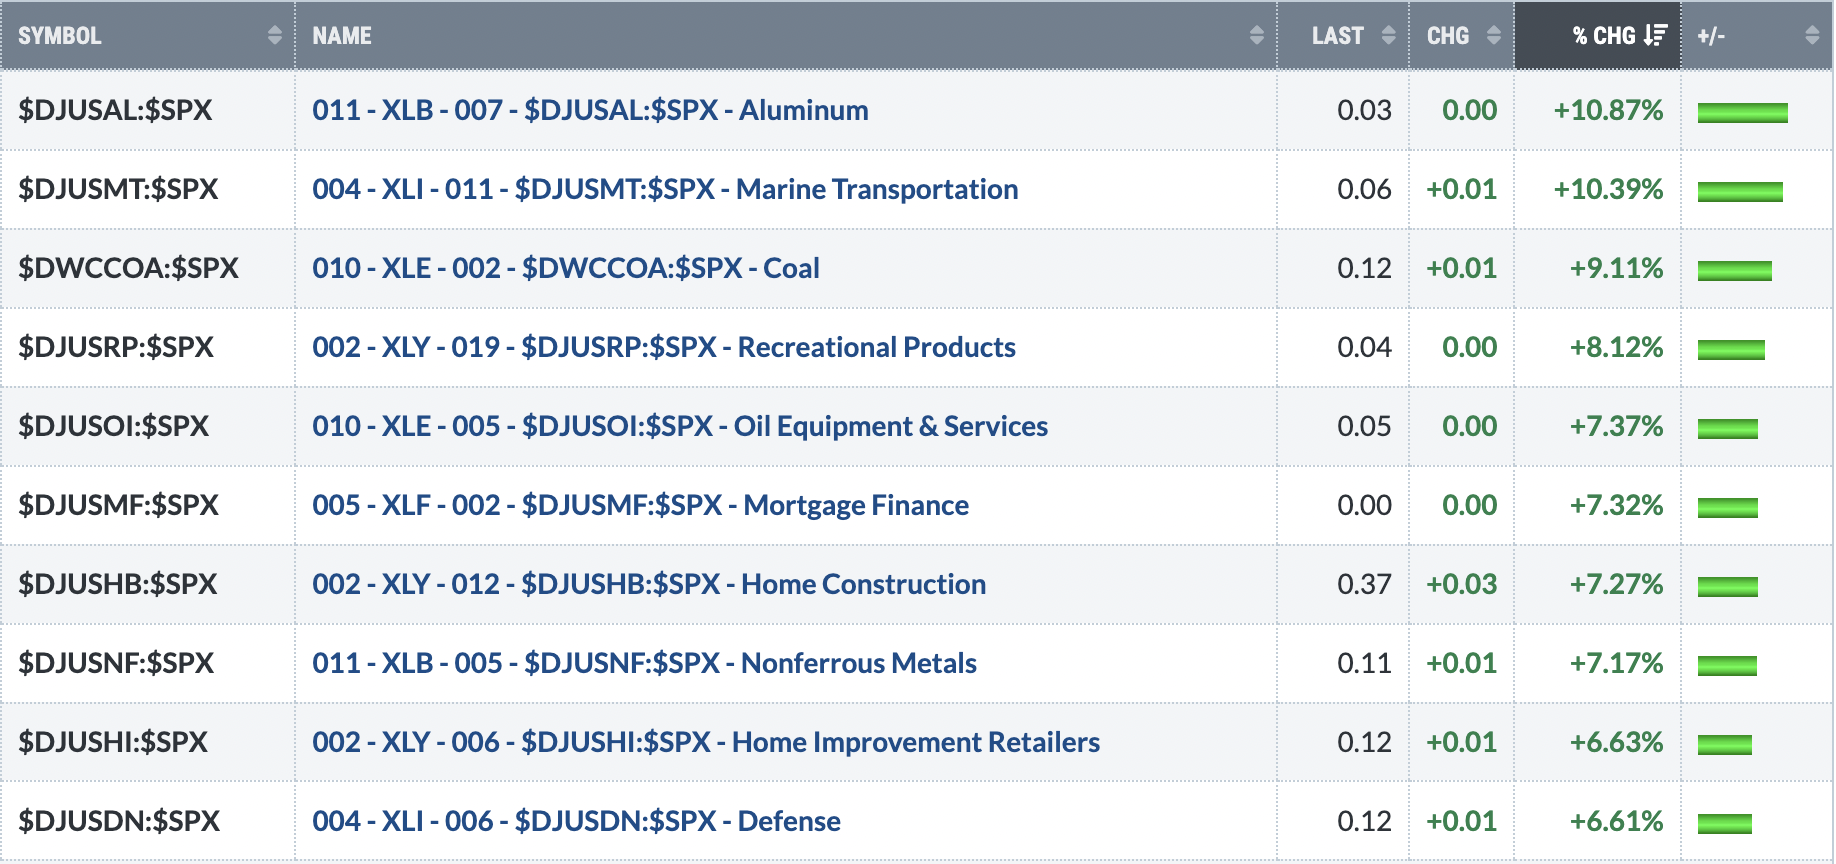Click CHG column sort arrows
The image size is (1836, 864).
(x=1494, y=36)
